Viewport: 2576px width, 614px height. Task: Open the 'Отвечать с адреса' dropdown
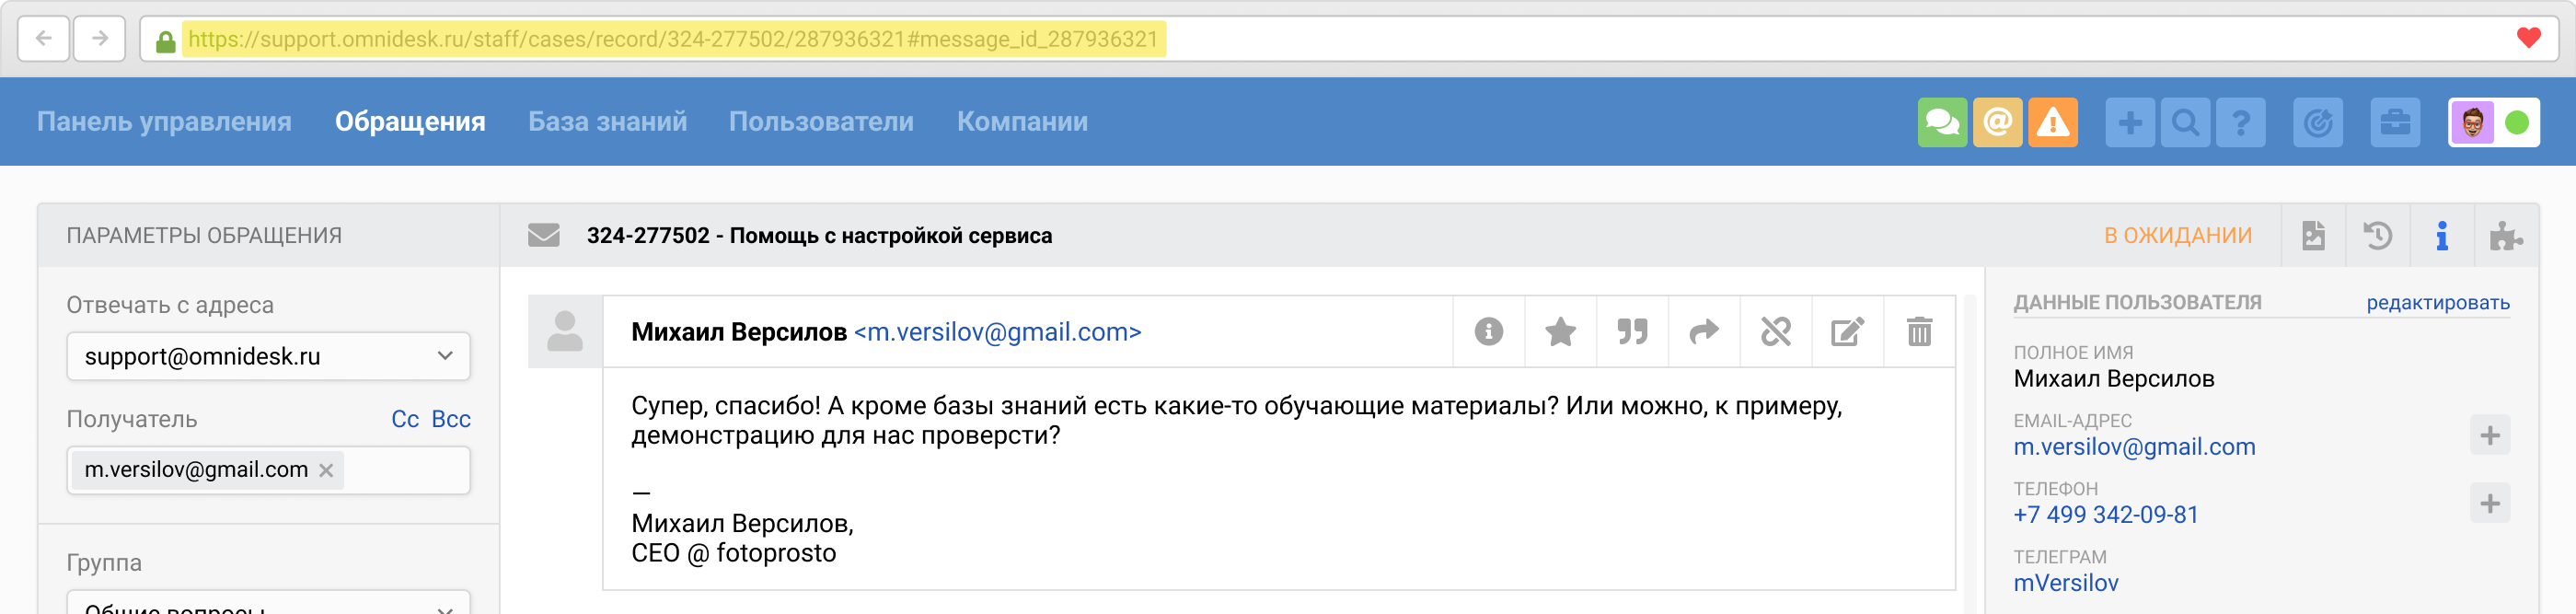coord(268,356)
